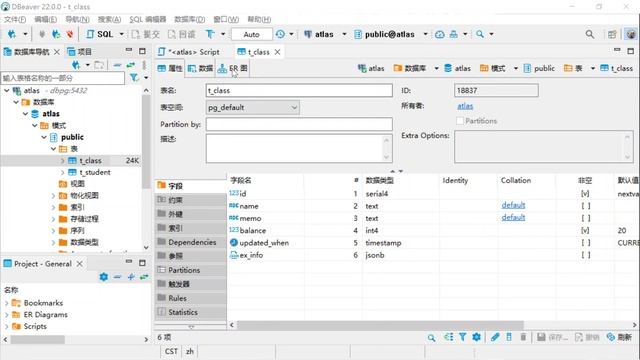Image resolution: width=640 pixels, height=360 pixels.
Task: Collapse the public schema node
Action: [44, 137]
